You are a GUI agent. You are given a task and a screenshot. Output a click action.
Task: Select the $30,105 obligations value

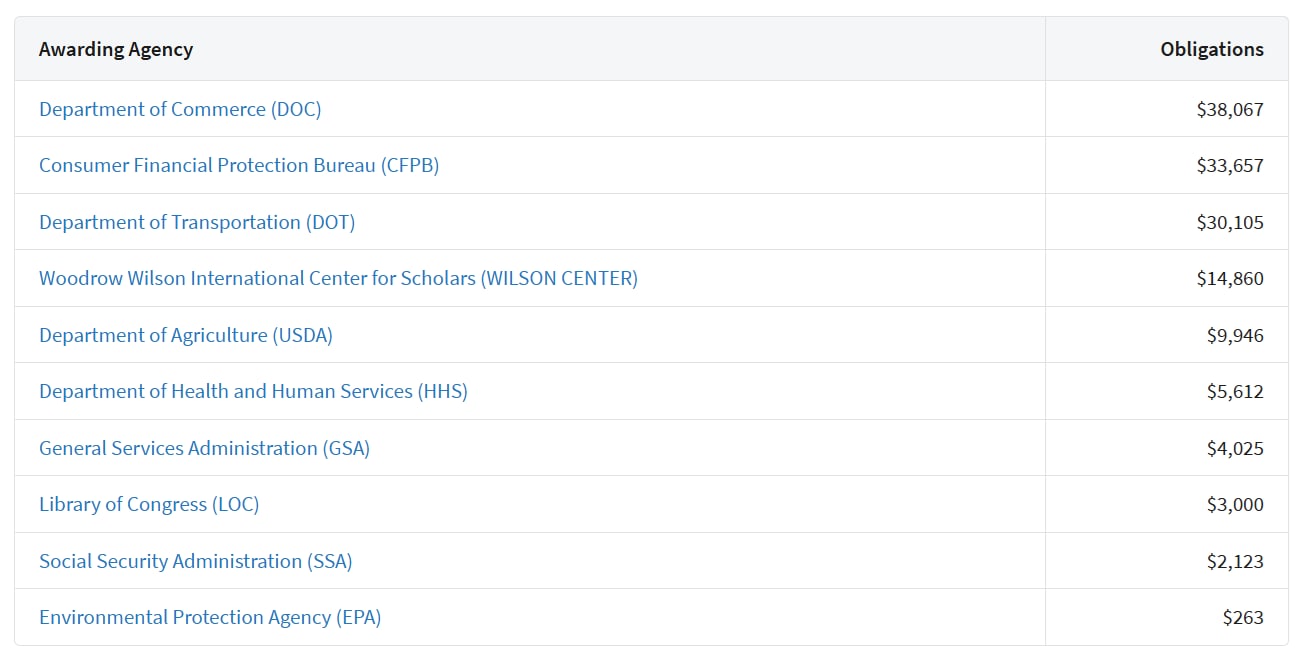1230,222
